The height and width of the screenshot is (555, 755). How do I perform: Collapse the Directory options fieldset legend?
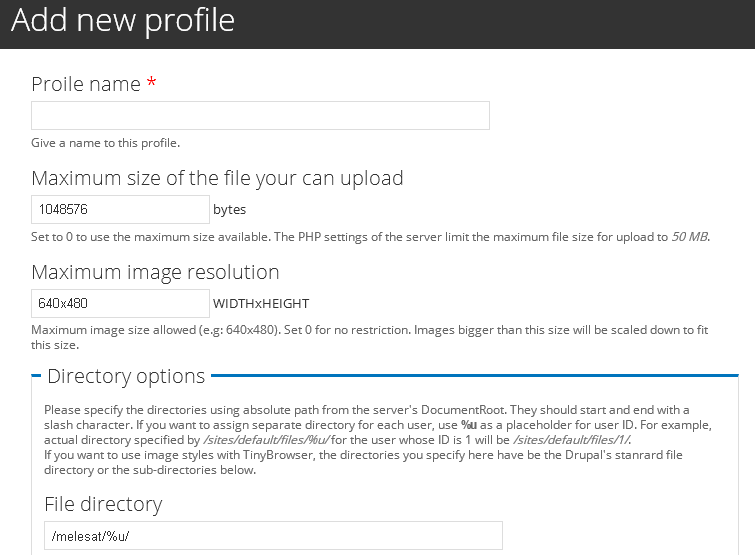pos(126,376)
